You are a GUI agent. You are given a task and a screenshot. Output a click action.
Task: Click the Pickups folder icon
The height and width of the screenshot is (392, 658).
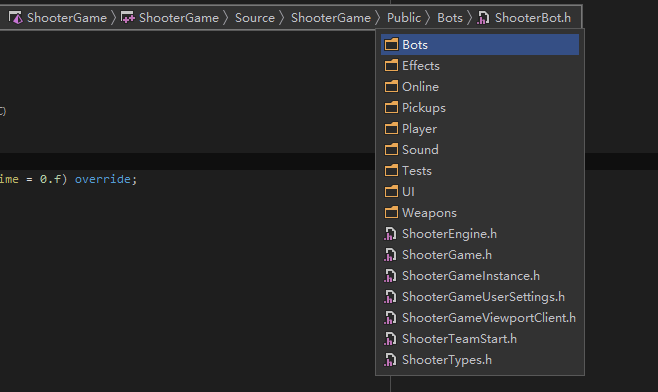(x=391, y=107)
